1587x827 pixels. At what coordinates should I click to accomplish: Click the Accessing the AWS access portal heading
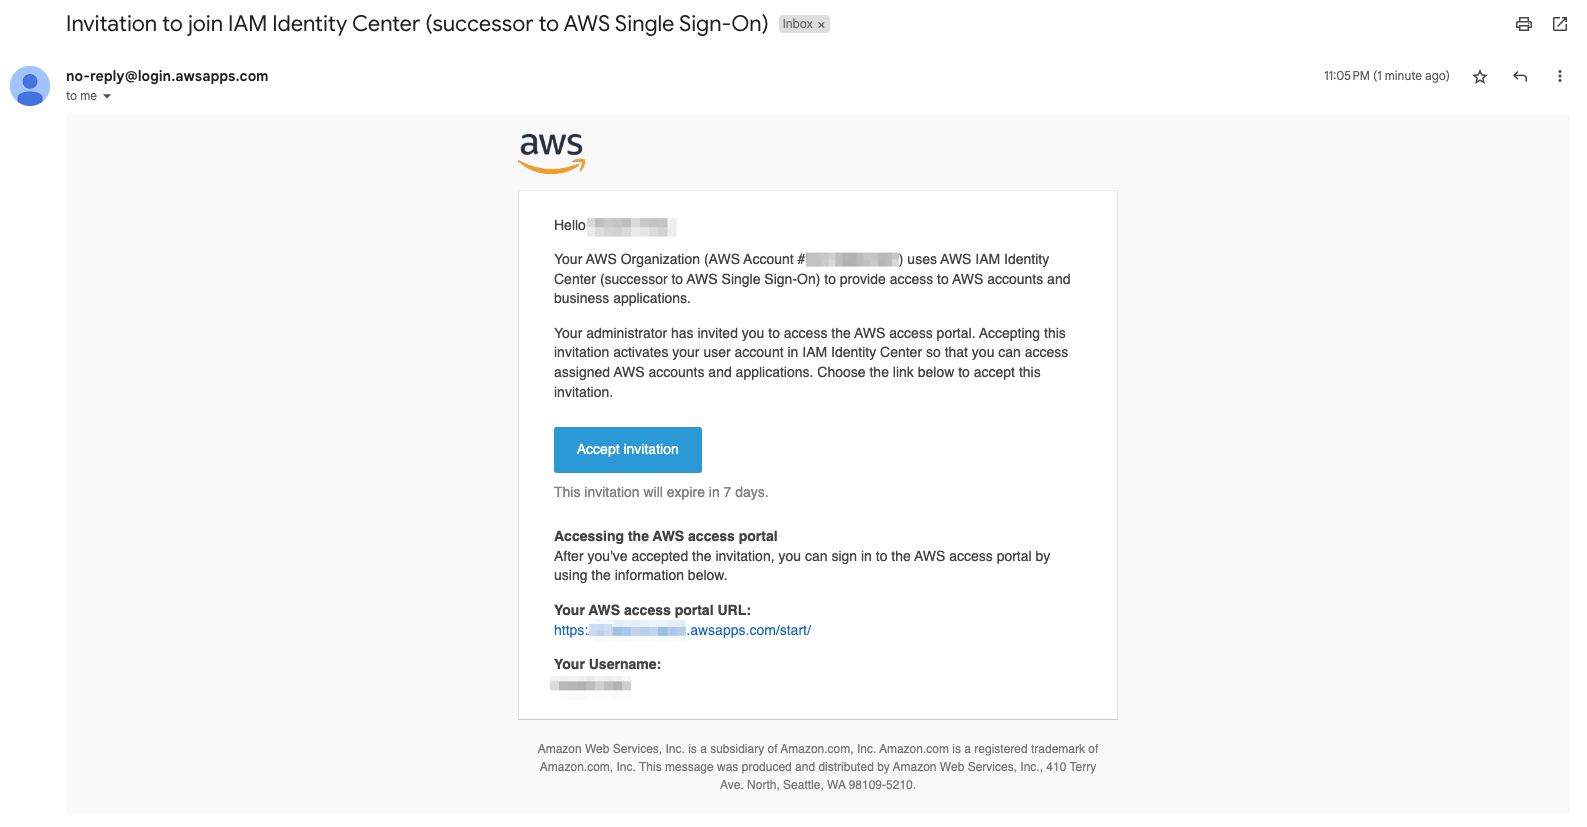point(666,536)
